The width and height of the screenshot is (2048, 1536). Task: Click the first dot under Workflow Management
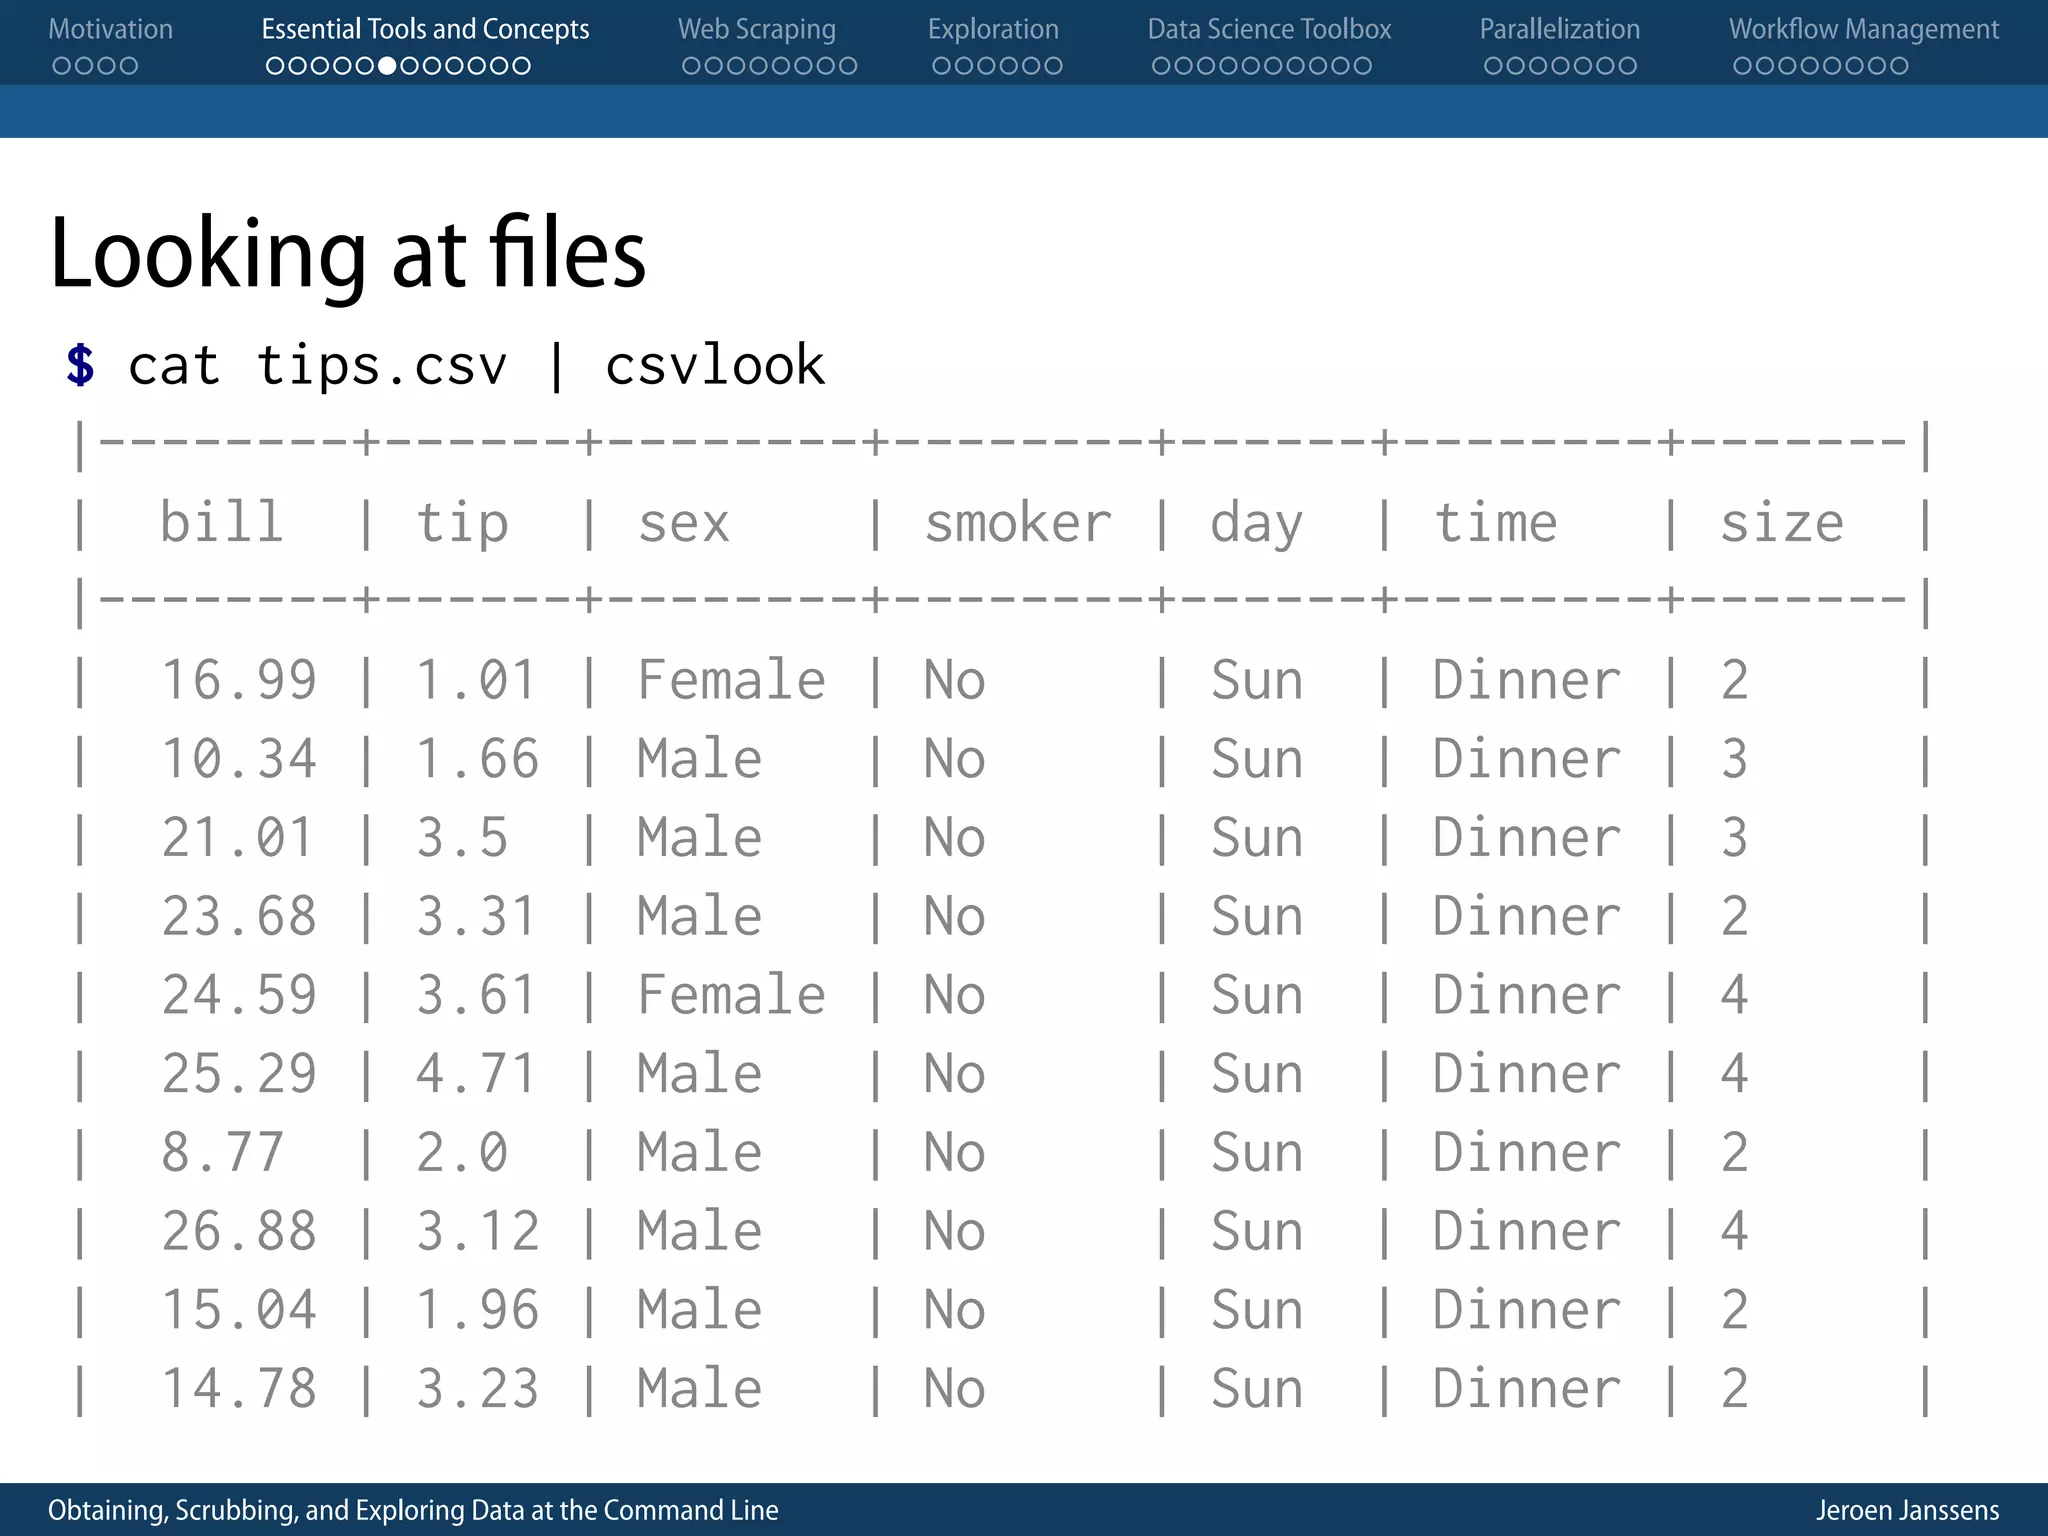point(1743,66)
